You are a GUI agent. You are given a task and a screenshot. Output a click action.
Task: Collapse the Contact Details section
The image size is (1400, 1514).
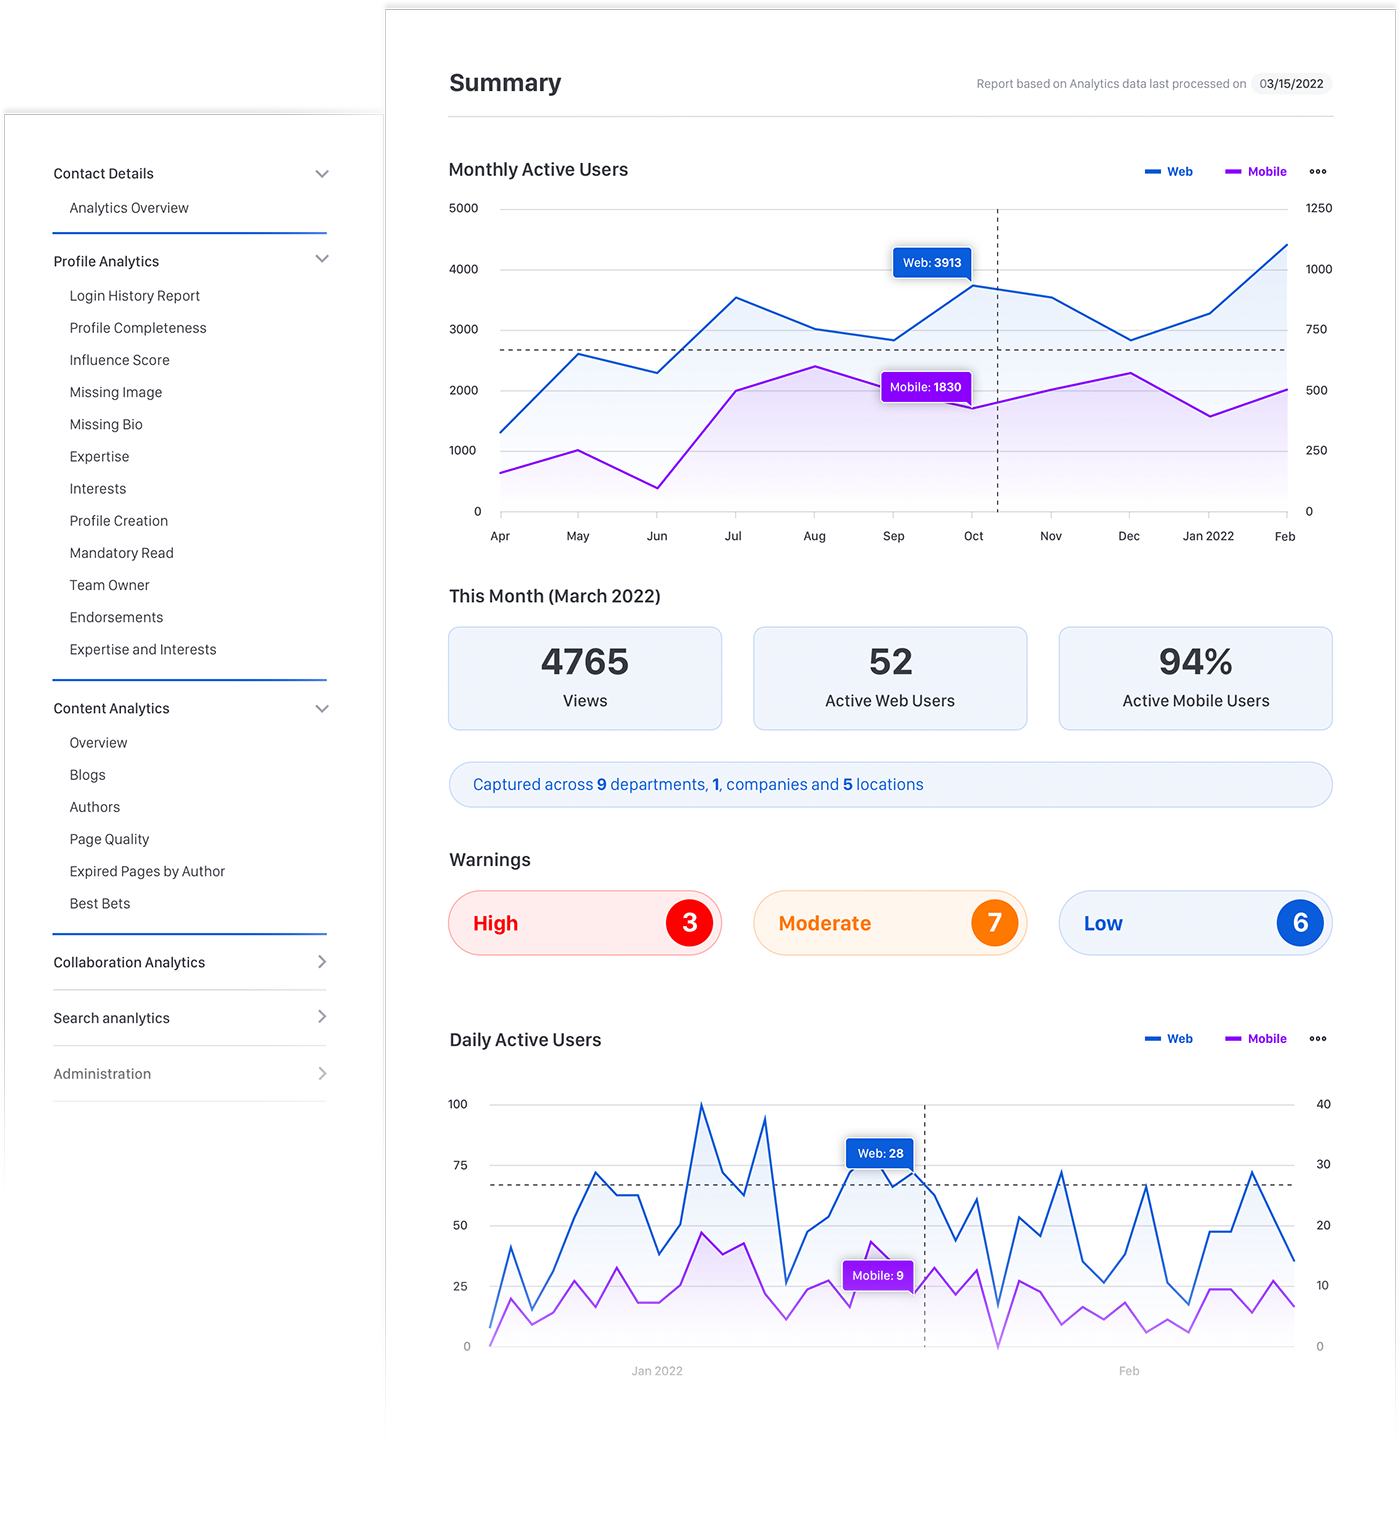point(322,174)
